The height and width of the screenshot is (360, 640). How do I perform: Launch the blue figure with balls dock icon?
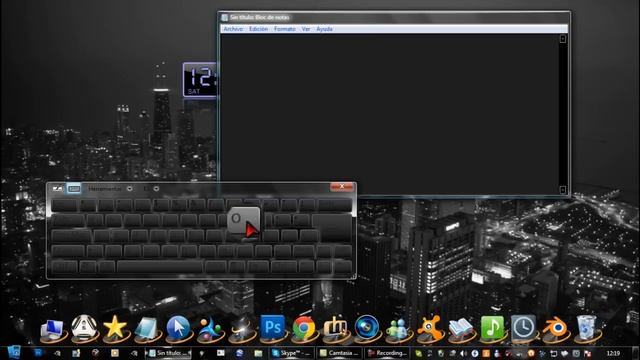coord(209,329)
